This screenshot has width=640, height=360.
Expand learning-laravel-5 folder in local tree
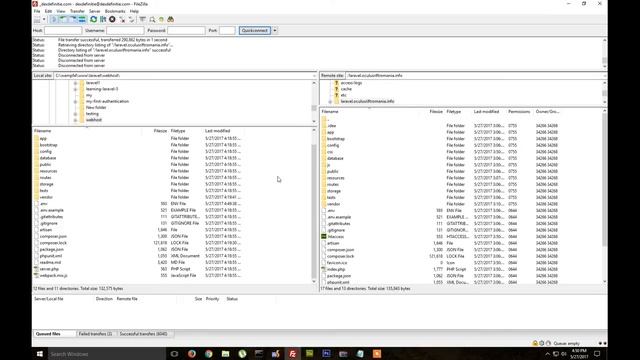coord(75,89)
